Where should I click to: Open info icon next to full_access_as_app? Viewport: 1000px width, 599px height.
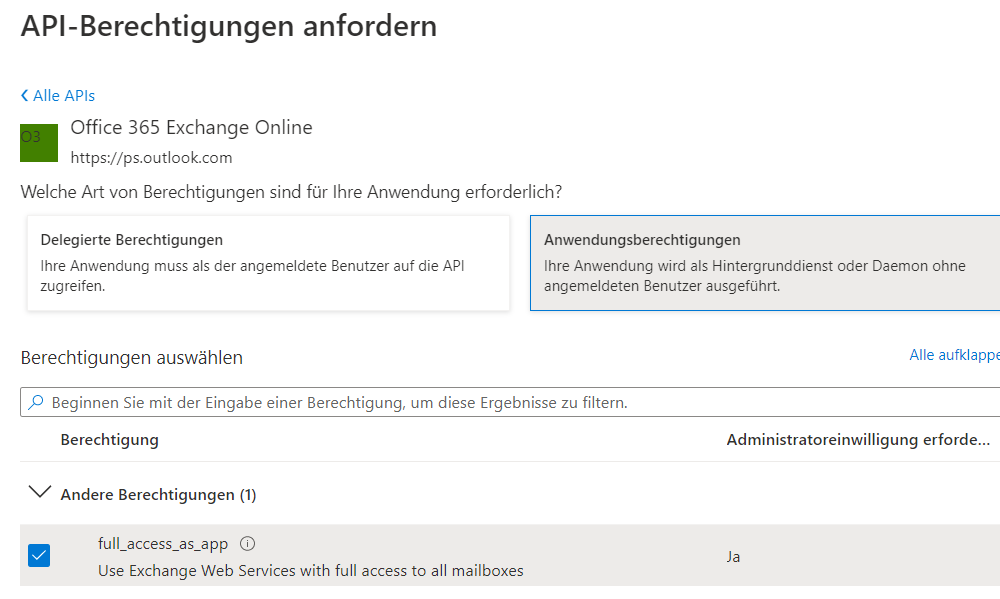pos(247,544)
